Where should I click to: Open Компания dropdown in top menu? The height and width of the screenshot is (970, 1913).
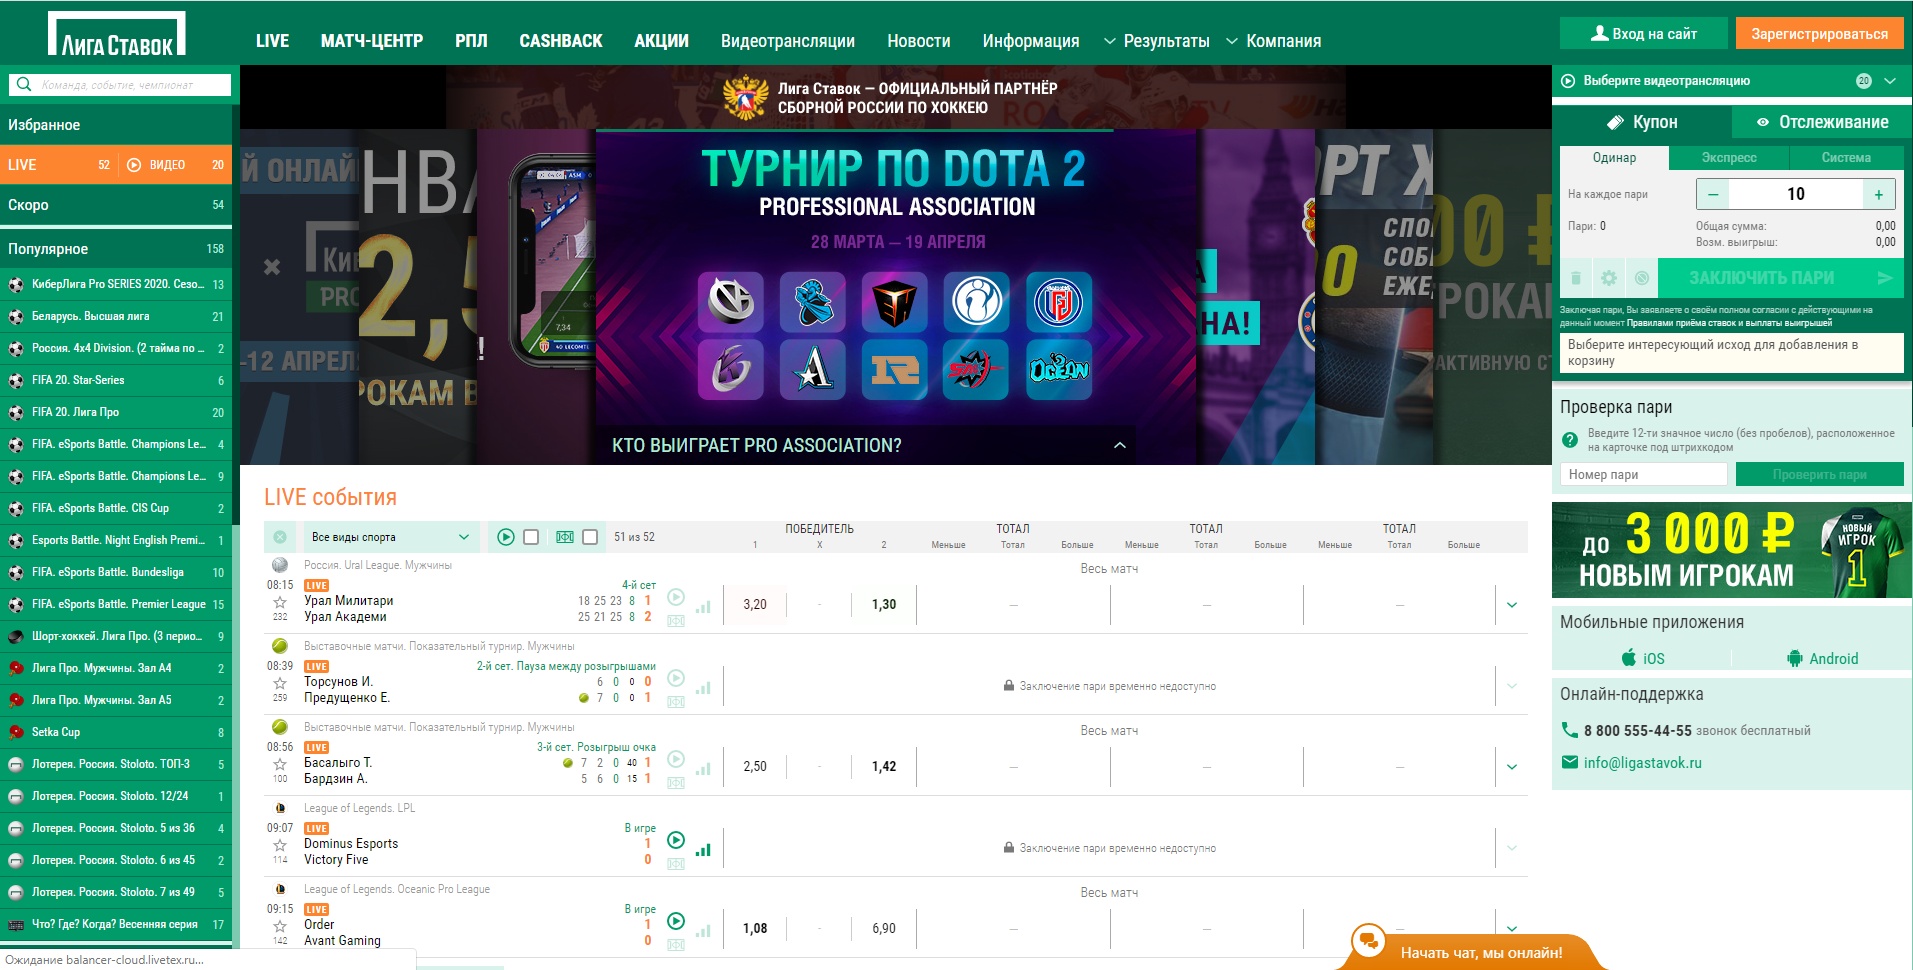click(1273, 41)
